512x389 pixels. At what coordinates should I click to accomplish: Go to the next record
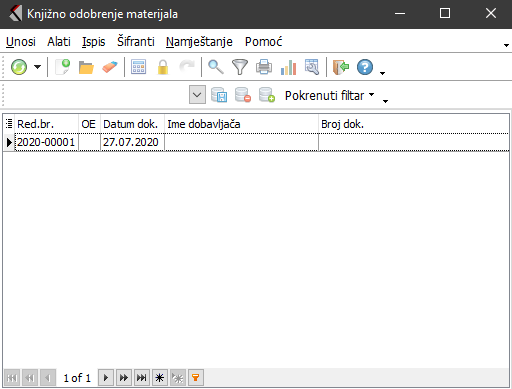click(106, 378)
